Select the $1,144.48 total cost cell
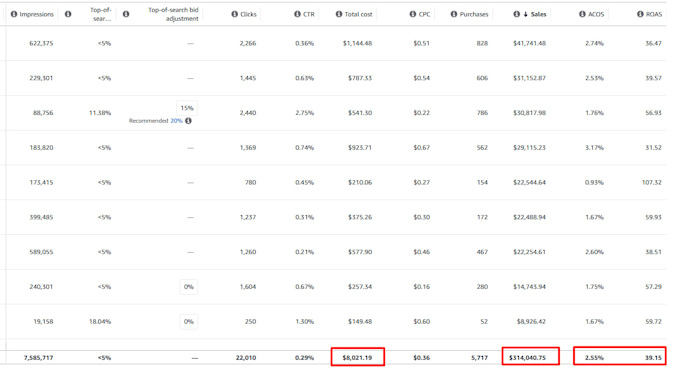 coord(357,43)
